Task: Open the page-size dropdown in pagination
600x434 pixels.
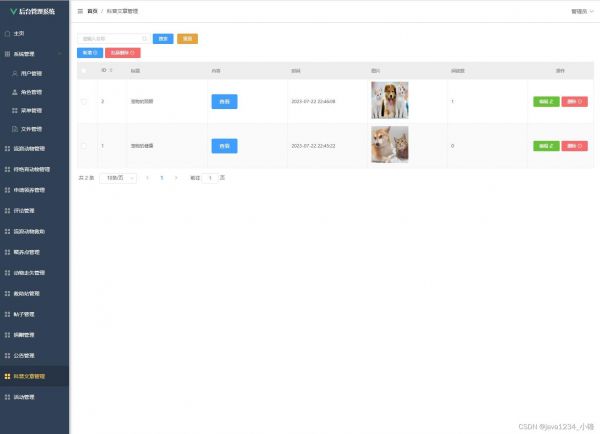Action: (118, 178)
